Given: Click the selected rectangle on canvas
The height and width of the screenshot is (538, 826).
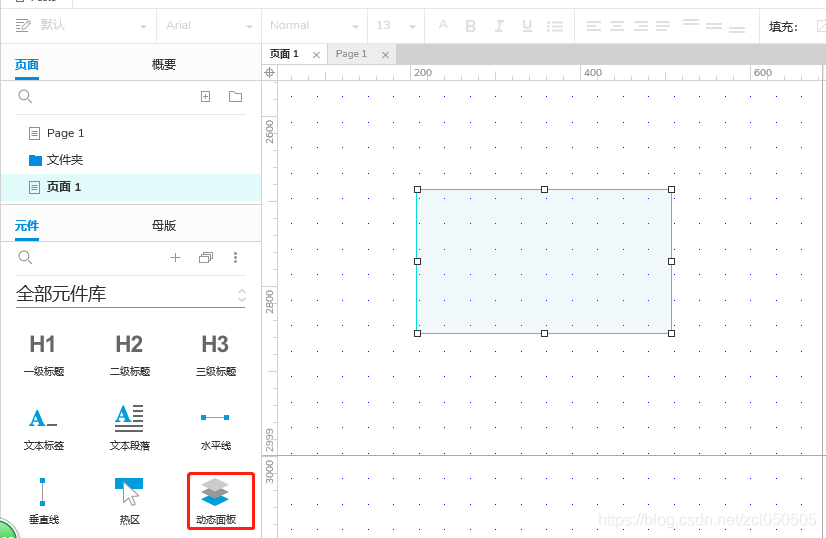Looking at the screenshot, I should (544, 261).
